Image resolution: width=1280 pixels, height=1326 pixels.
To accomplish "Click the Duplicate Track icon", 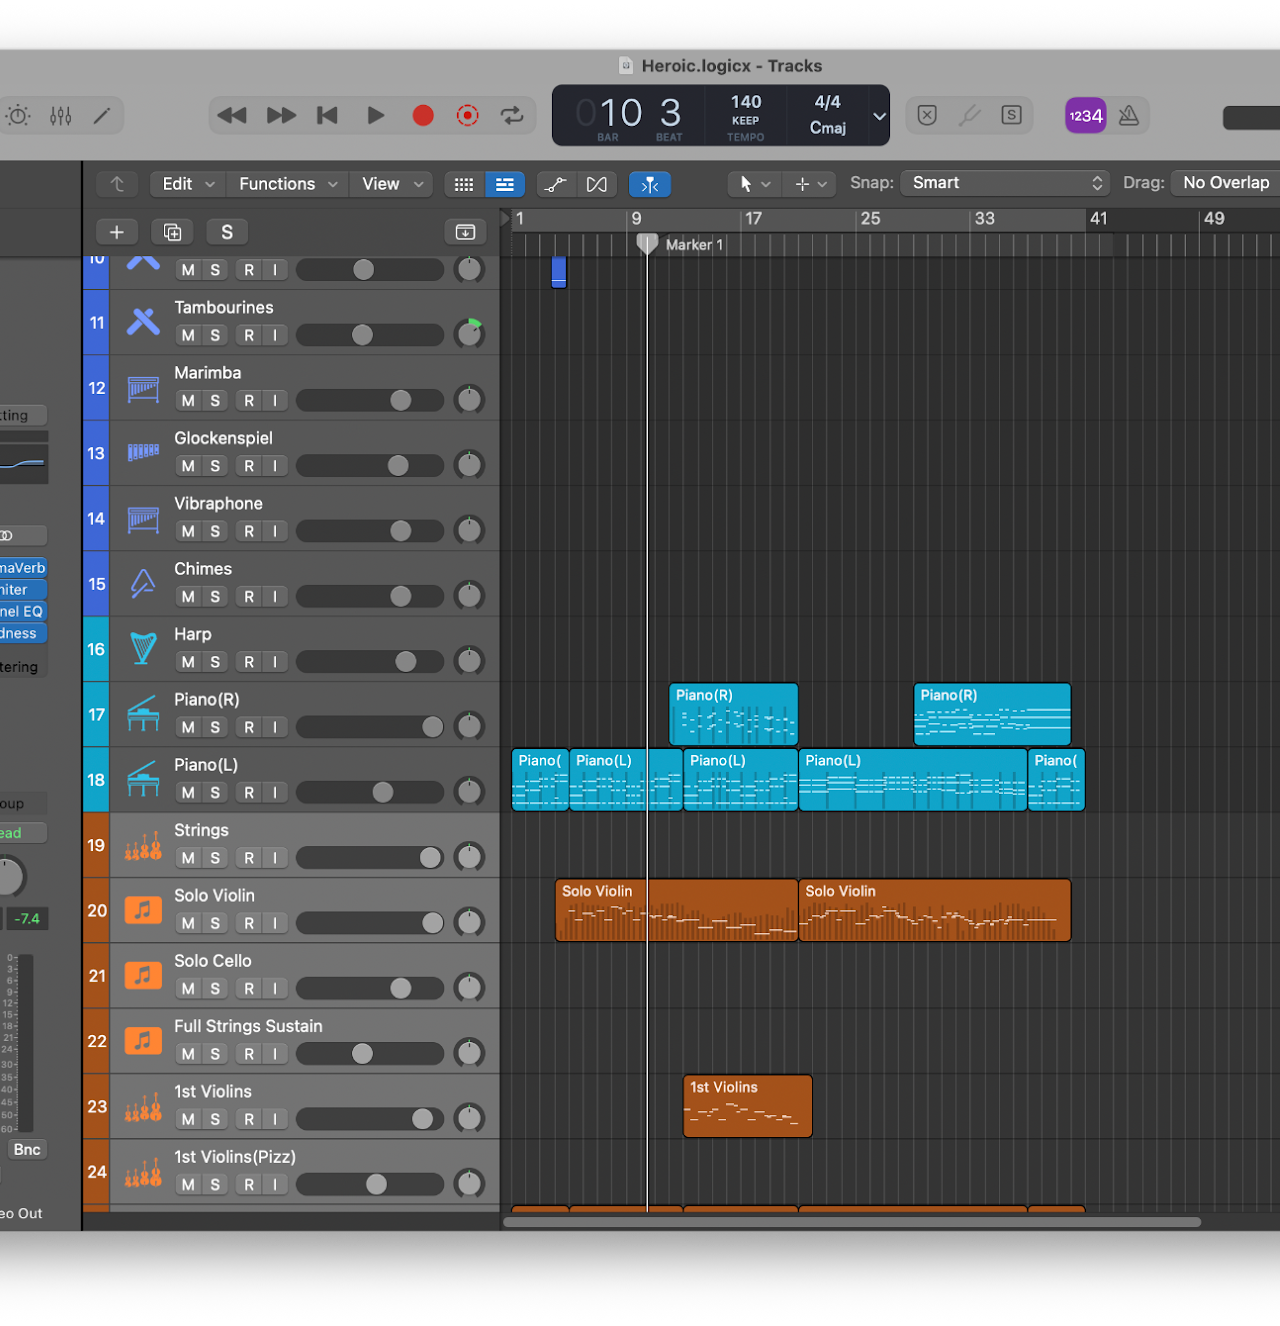I will click(x=172, y=232).
